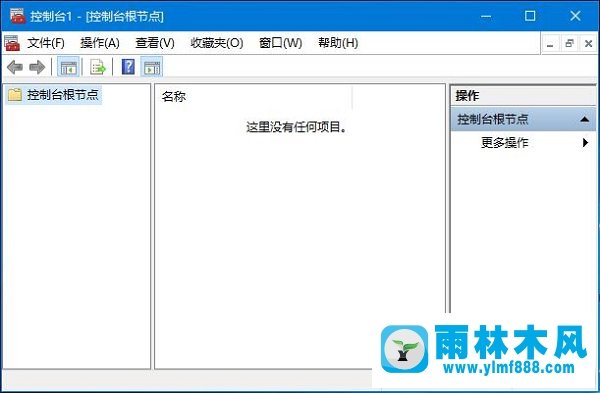Click the MMC icon in menu bar

12,43
